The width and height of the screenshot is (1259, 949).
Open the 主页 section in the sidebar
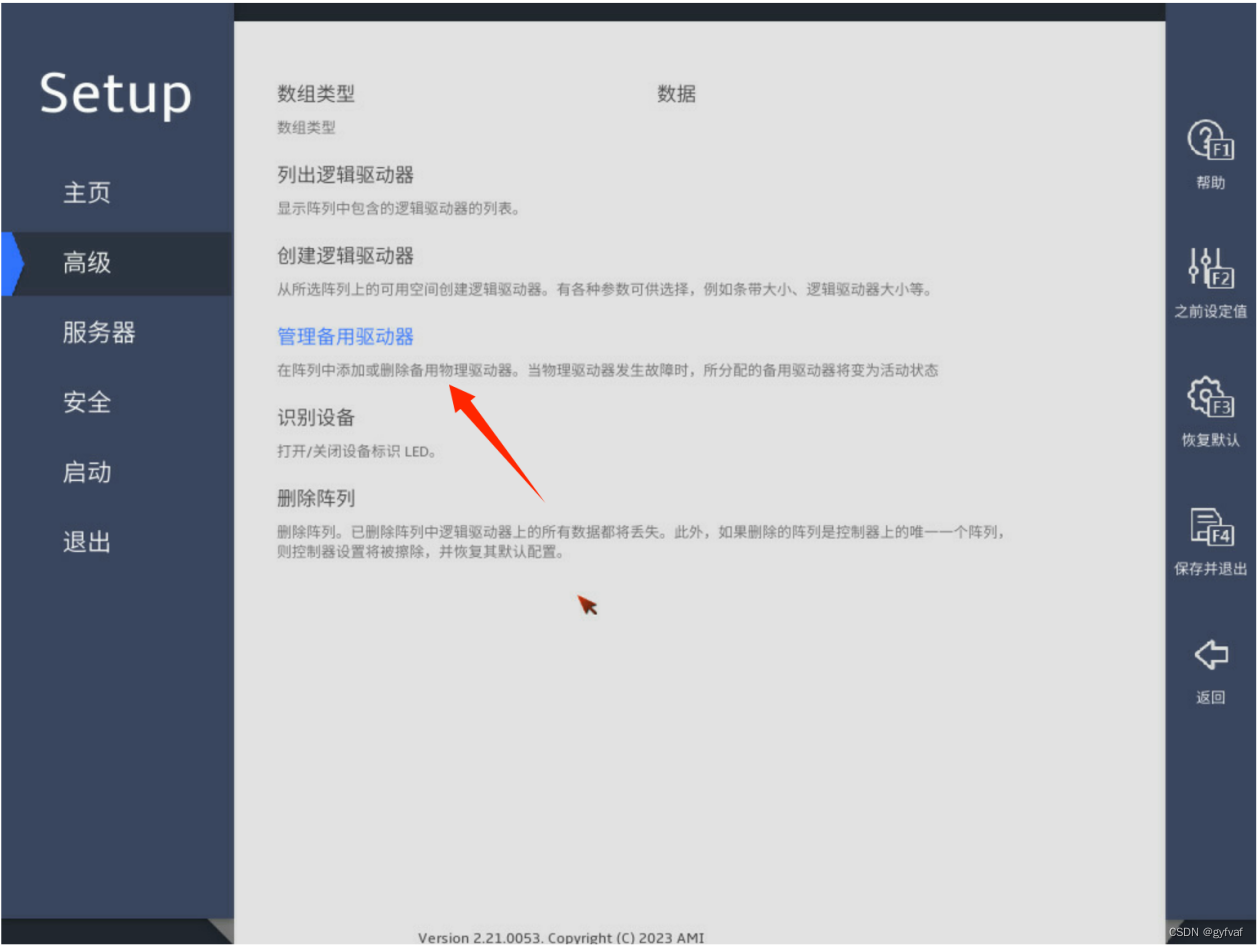87,193
